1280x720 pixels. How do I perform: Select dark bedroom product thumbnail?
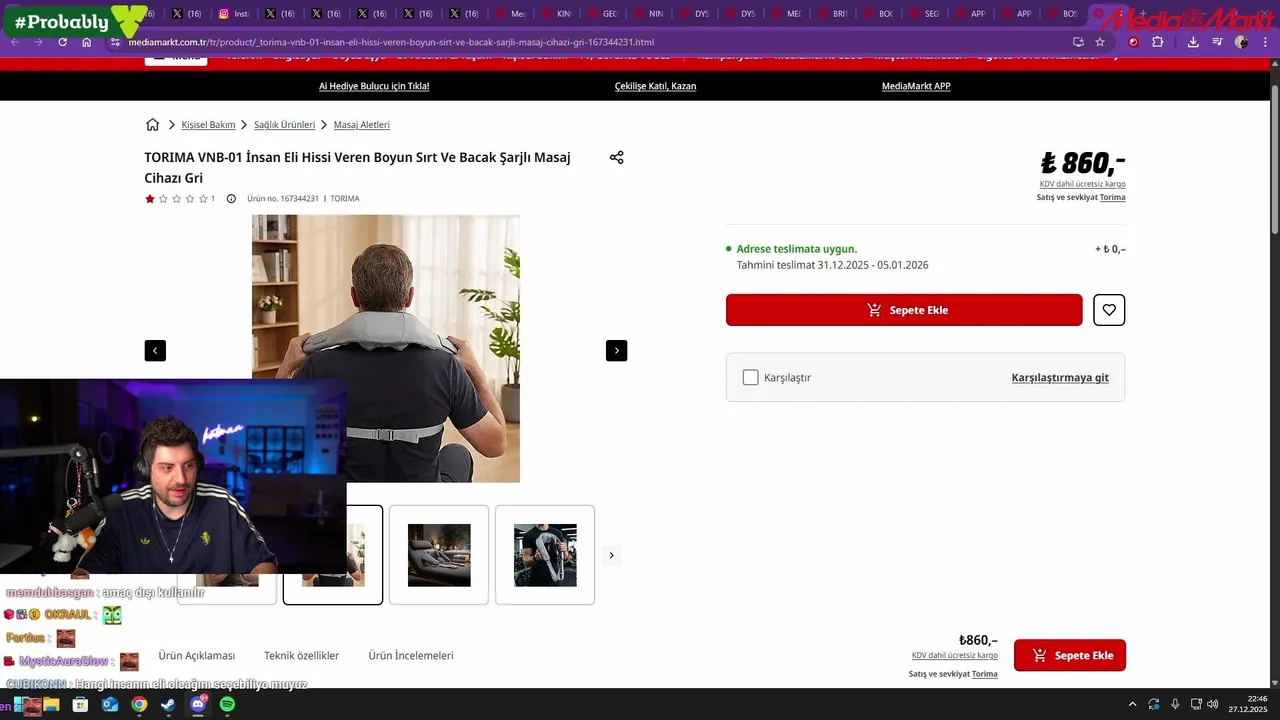439,555
